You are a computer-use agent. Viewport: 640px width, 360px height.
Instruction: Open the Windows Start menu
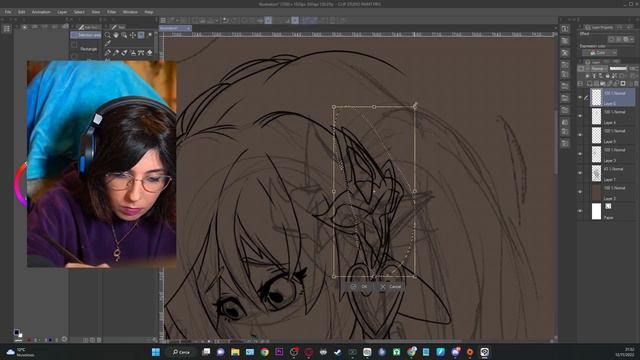click(156, 352)
